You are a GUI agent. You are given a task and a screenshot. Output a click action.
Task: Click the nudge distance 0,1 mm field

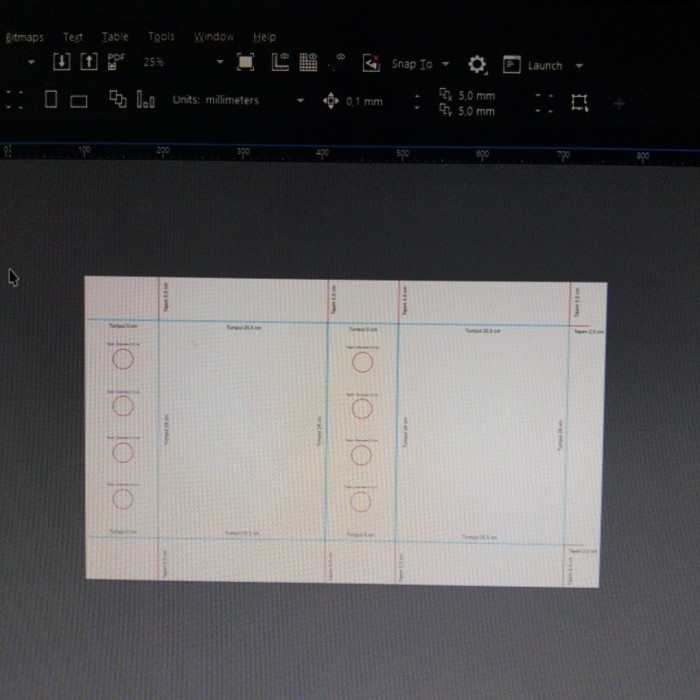click(365, 101)
